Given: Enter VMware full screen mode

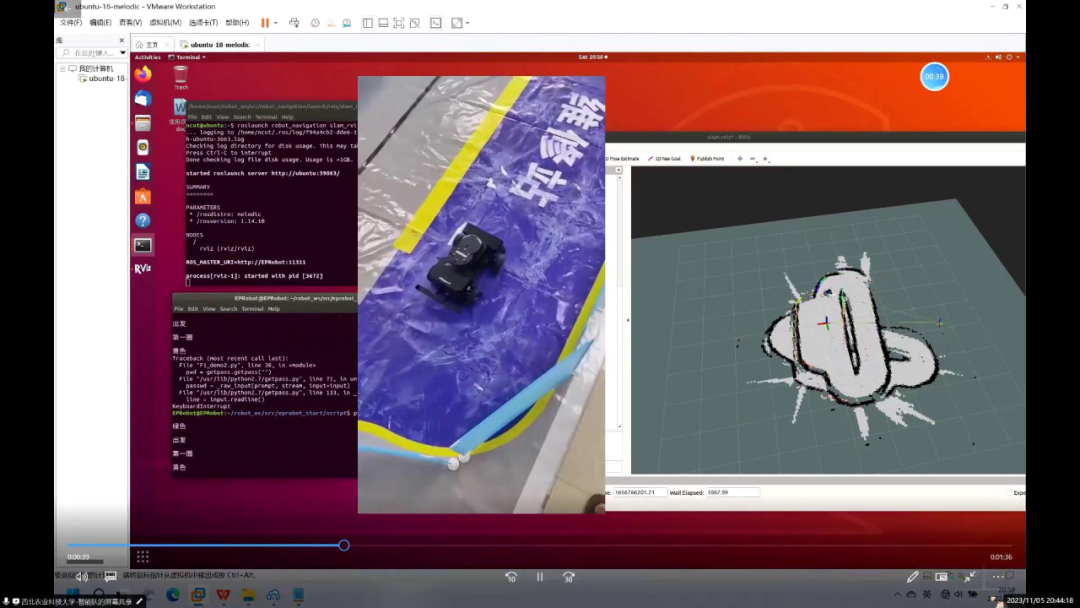Looking at the screenshot, I should point(398,22).
